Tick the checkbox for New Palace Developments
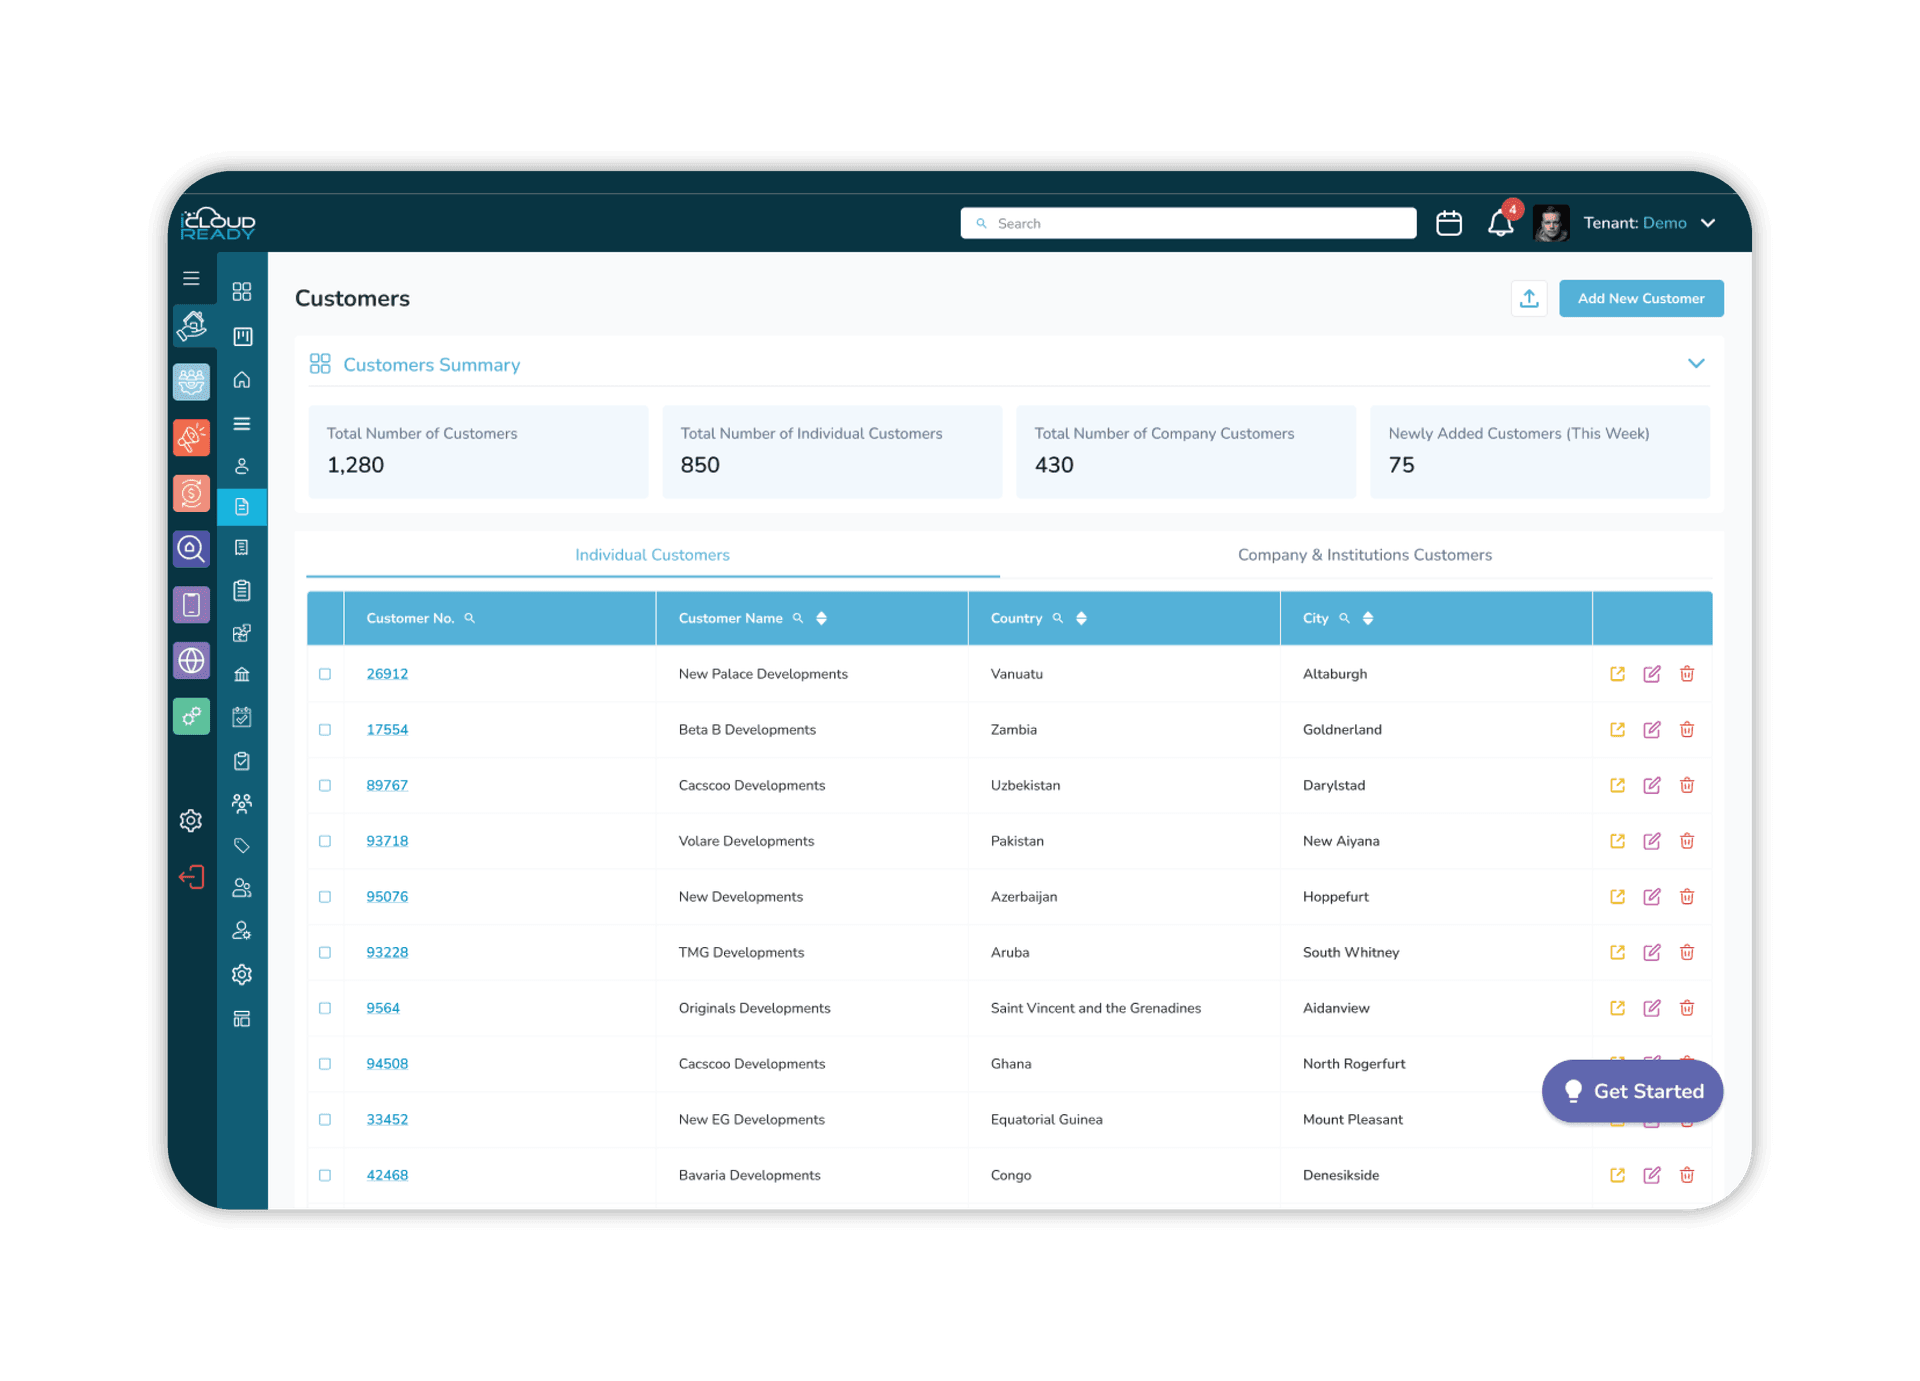 [x=325, y=673]
